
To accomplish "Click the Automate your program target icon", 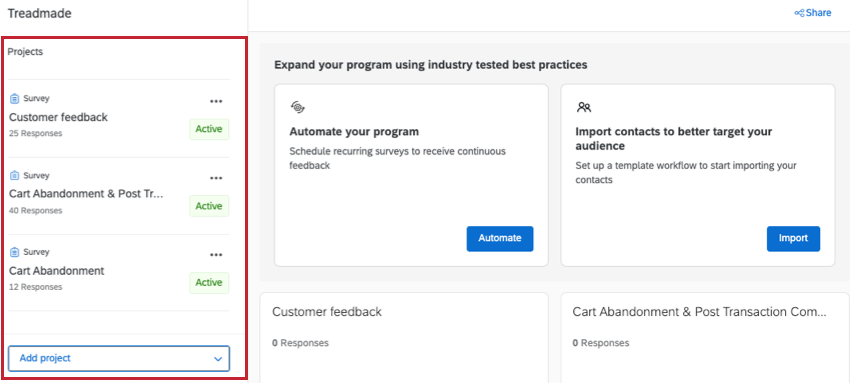I will click(297, 107).
